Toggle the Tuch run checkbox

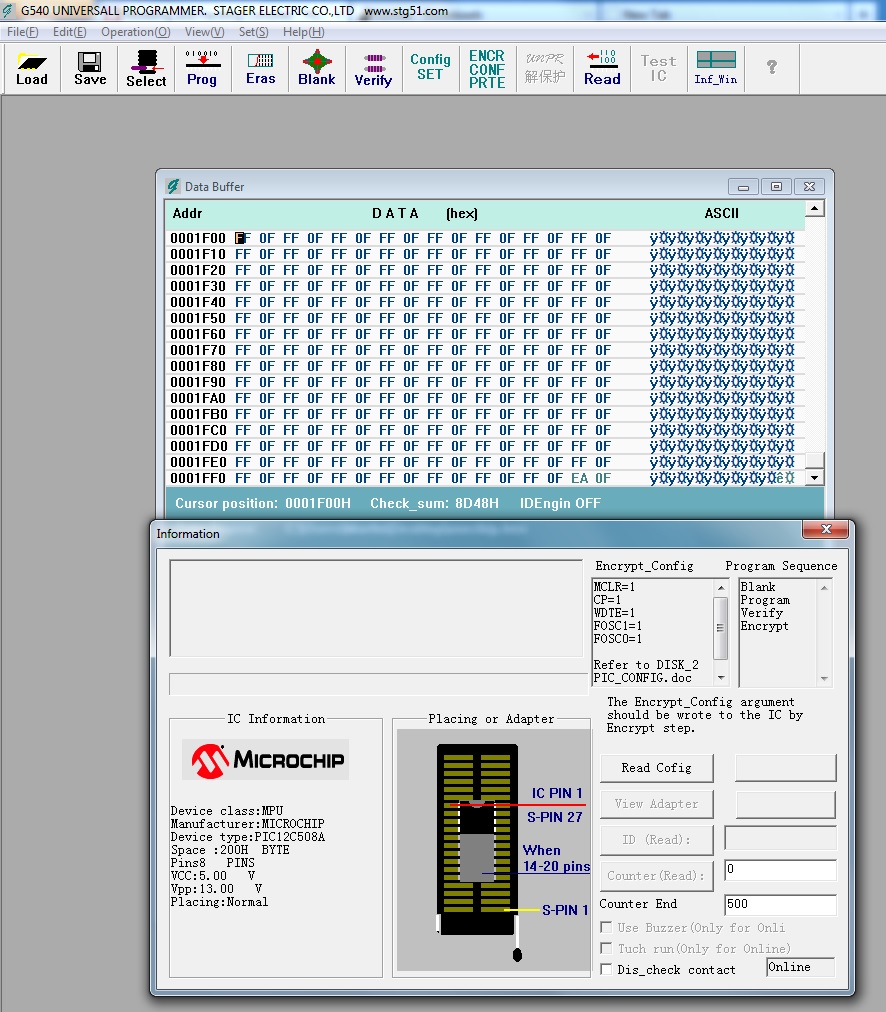(607, 948)
